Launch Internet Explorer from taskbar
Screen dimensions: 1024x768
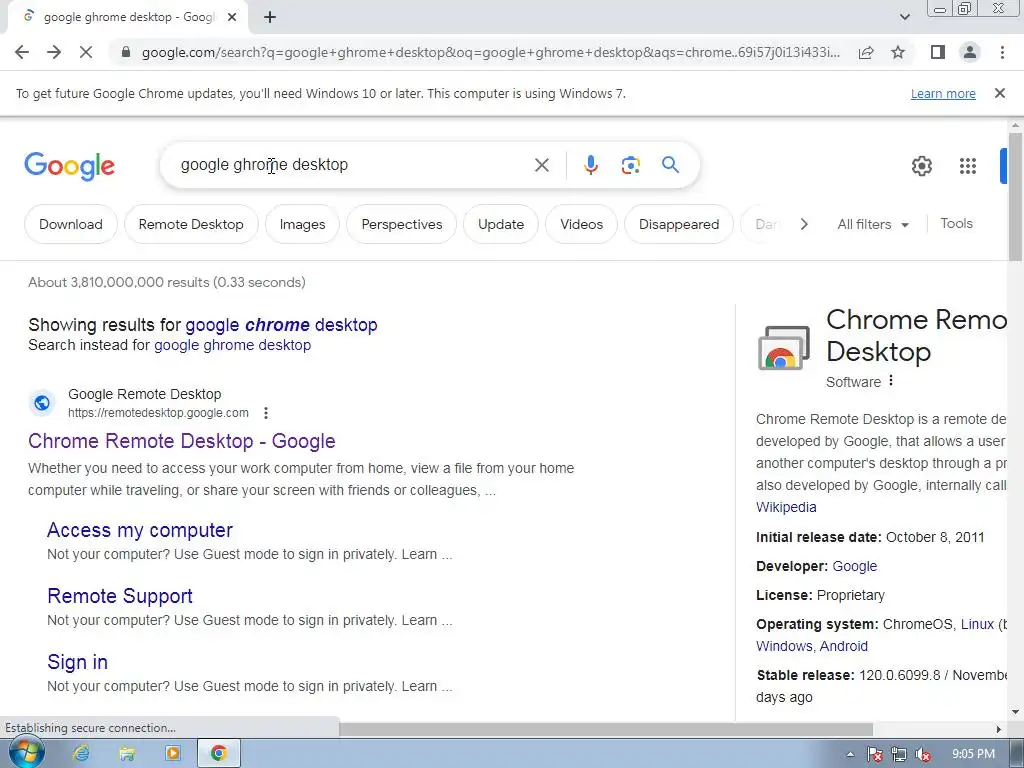click(81, 754)
